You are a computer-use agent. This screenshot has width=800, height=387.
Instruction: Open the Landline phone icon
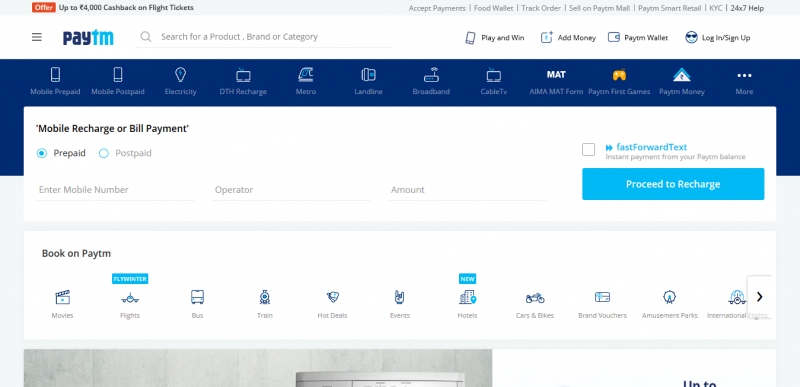368,75
